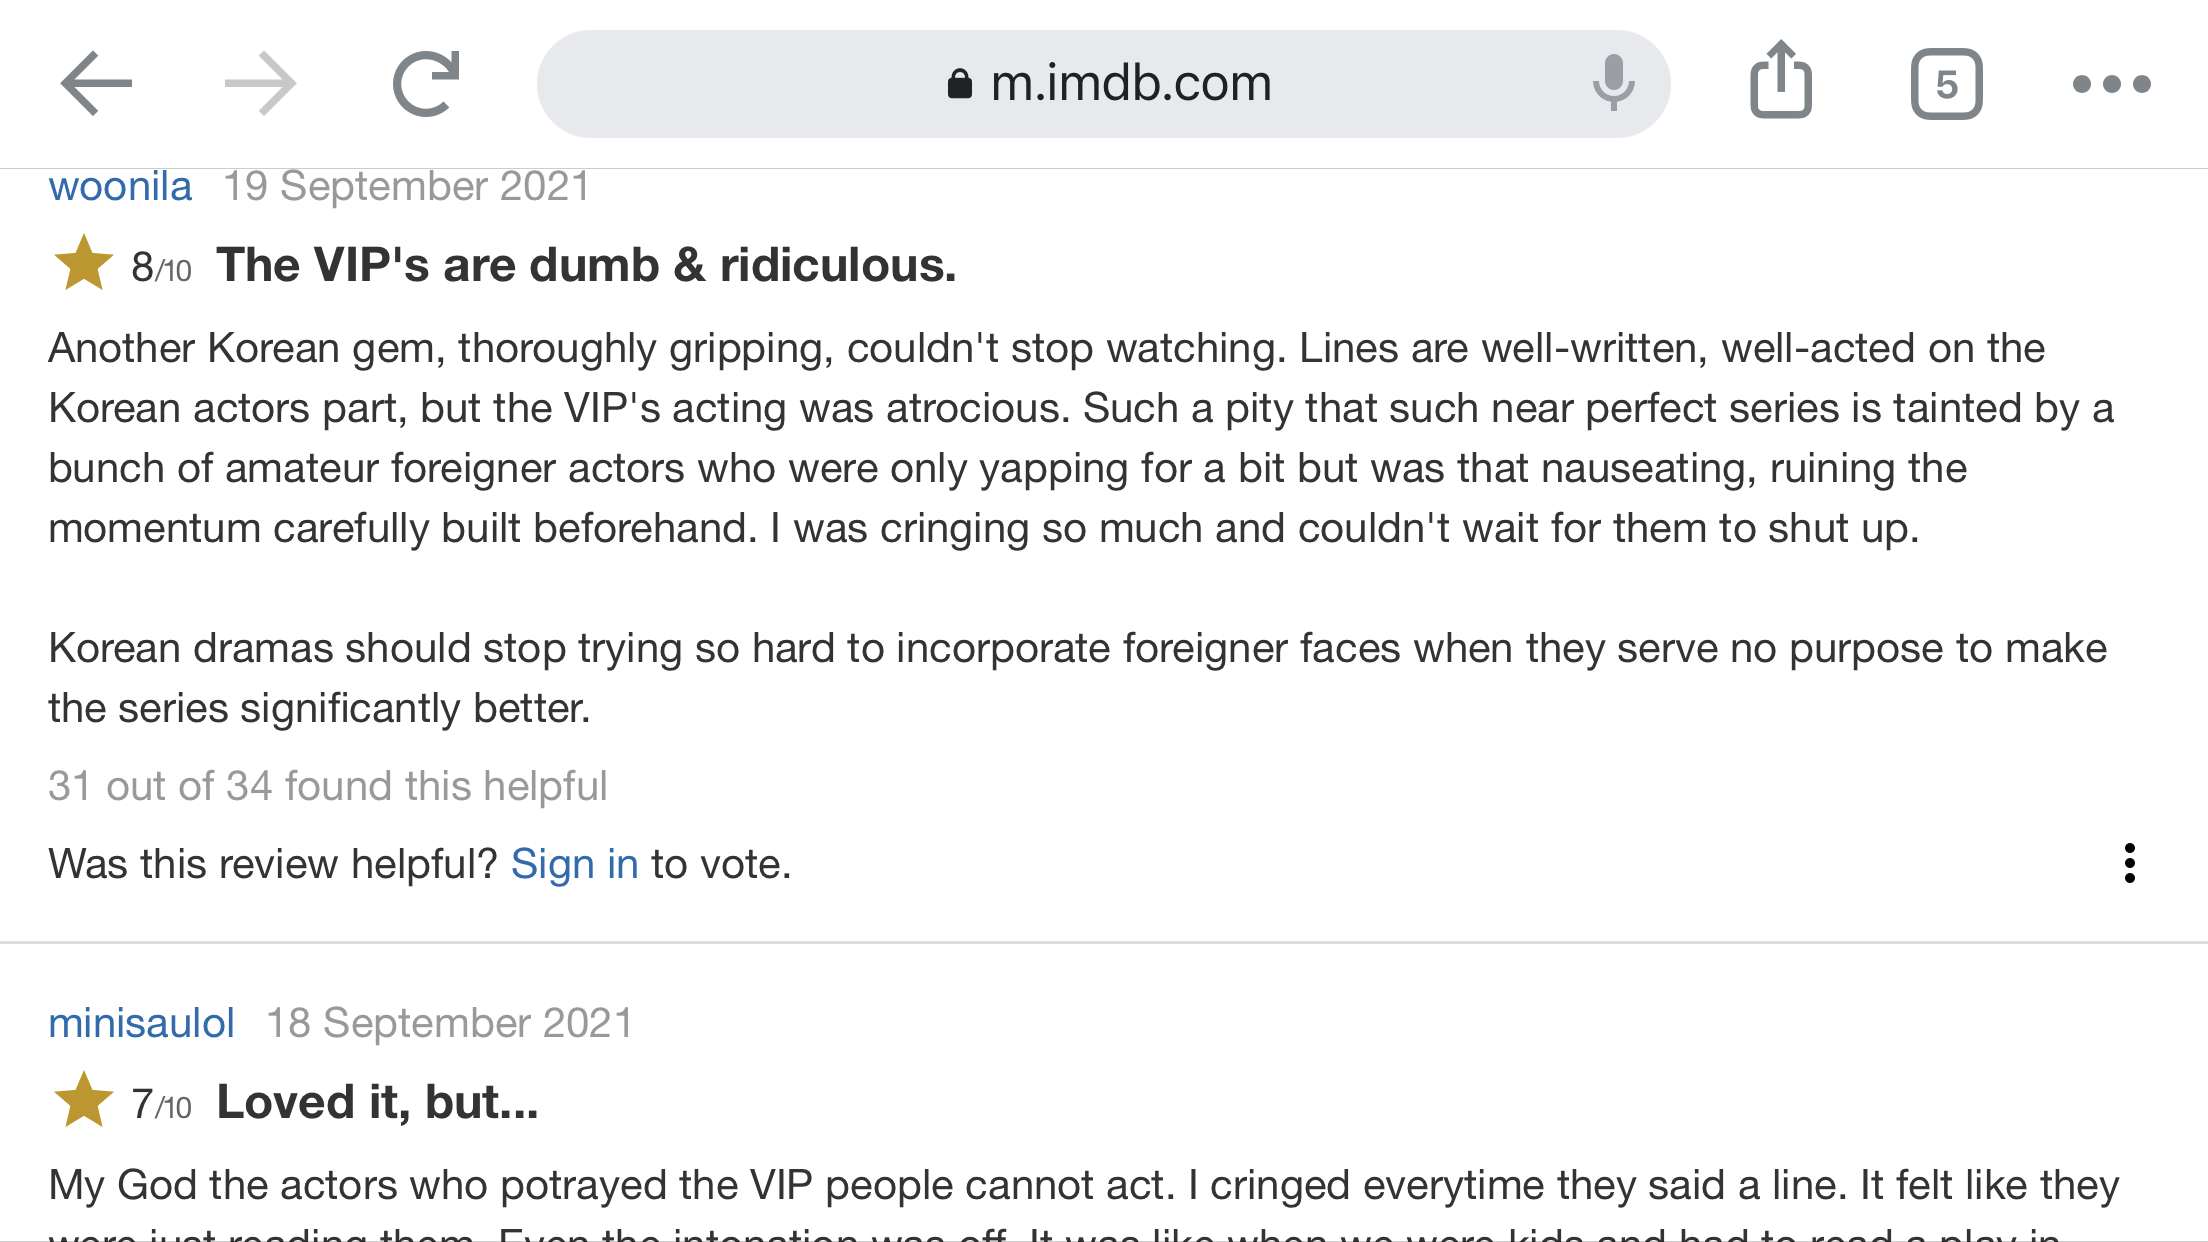2208x1242 pixels.
Task: Focus the m.imdb.com address bar
Action: (1130, 84)
